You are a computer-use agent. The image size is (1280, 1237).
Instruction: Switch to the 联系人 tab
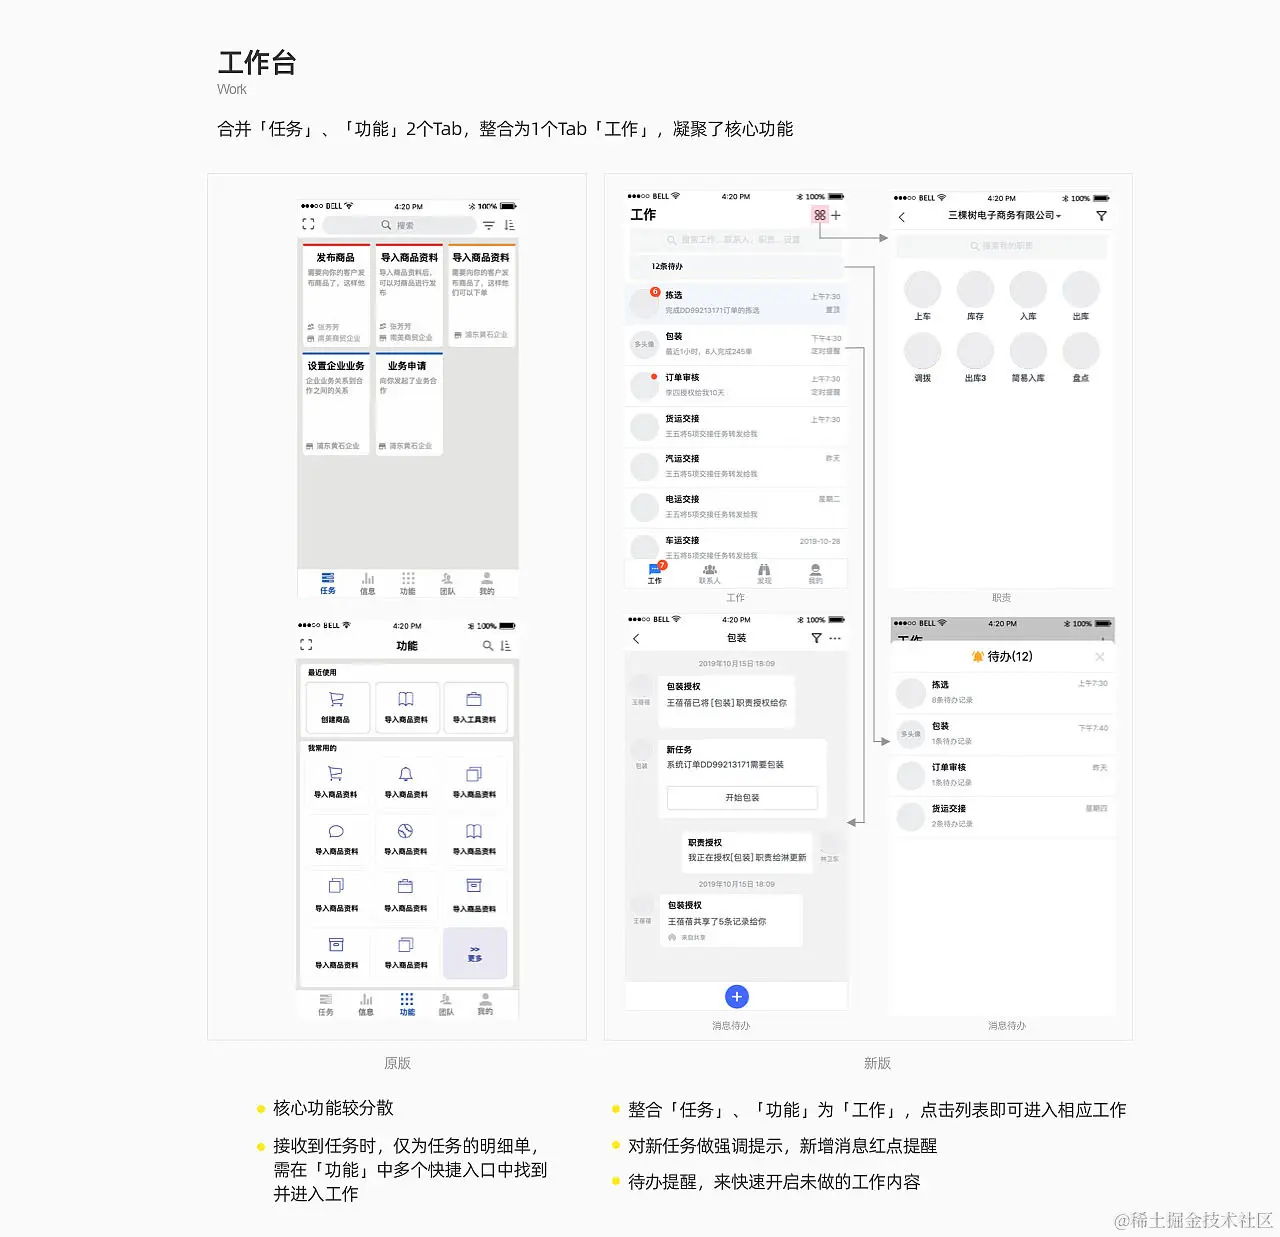[x=709, y=573]
